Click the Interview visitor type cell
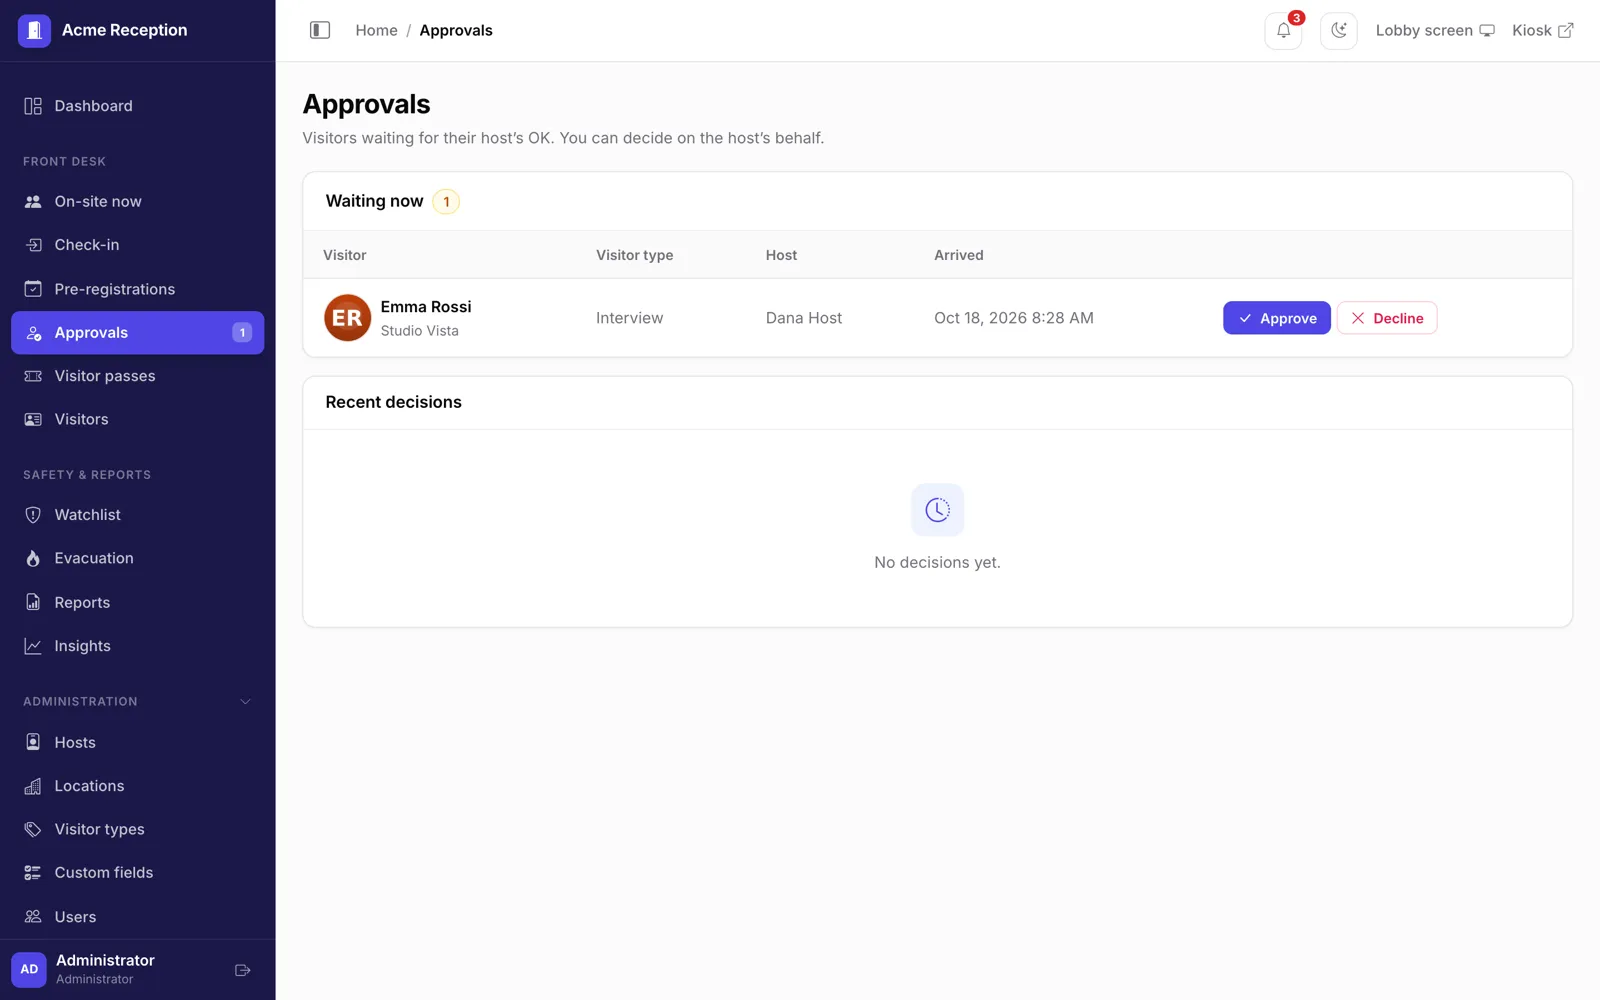Viewport: 1600px width, 1000px height. [629, 318]
